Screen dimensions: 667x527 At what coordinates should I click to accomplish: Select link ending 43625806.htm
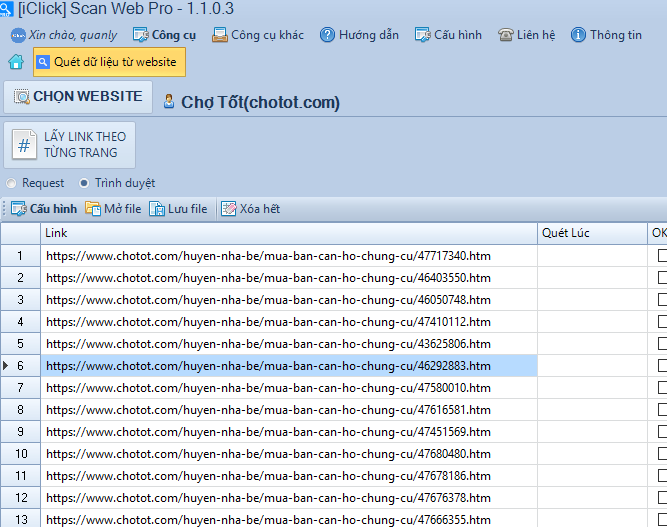(289, 344)
